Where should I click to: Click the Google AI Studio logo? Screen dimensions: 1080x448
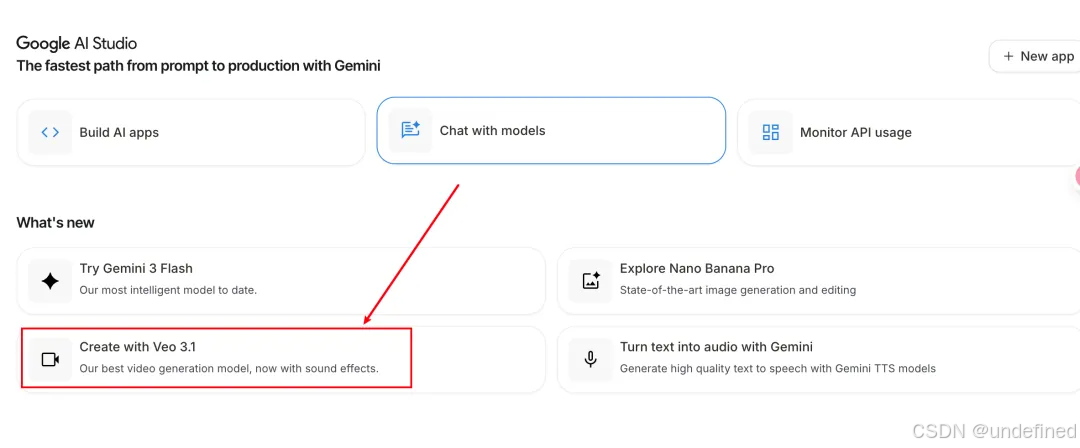pyautogui.click(x=76, y=43)
